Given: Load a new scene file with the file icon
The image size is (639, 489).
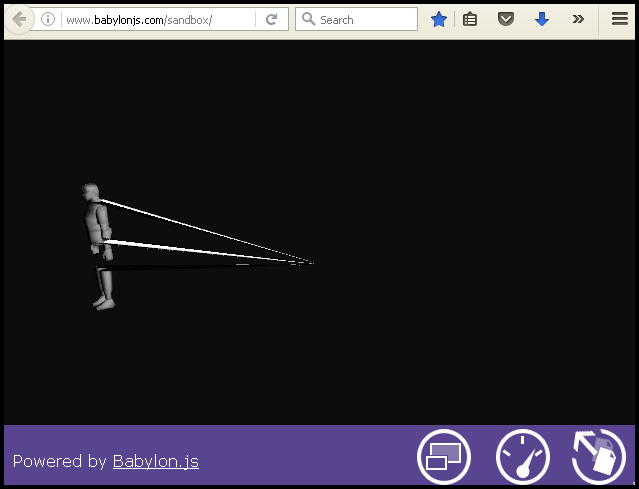Looking at the screenshot, I should (x=599, y=456).
